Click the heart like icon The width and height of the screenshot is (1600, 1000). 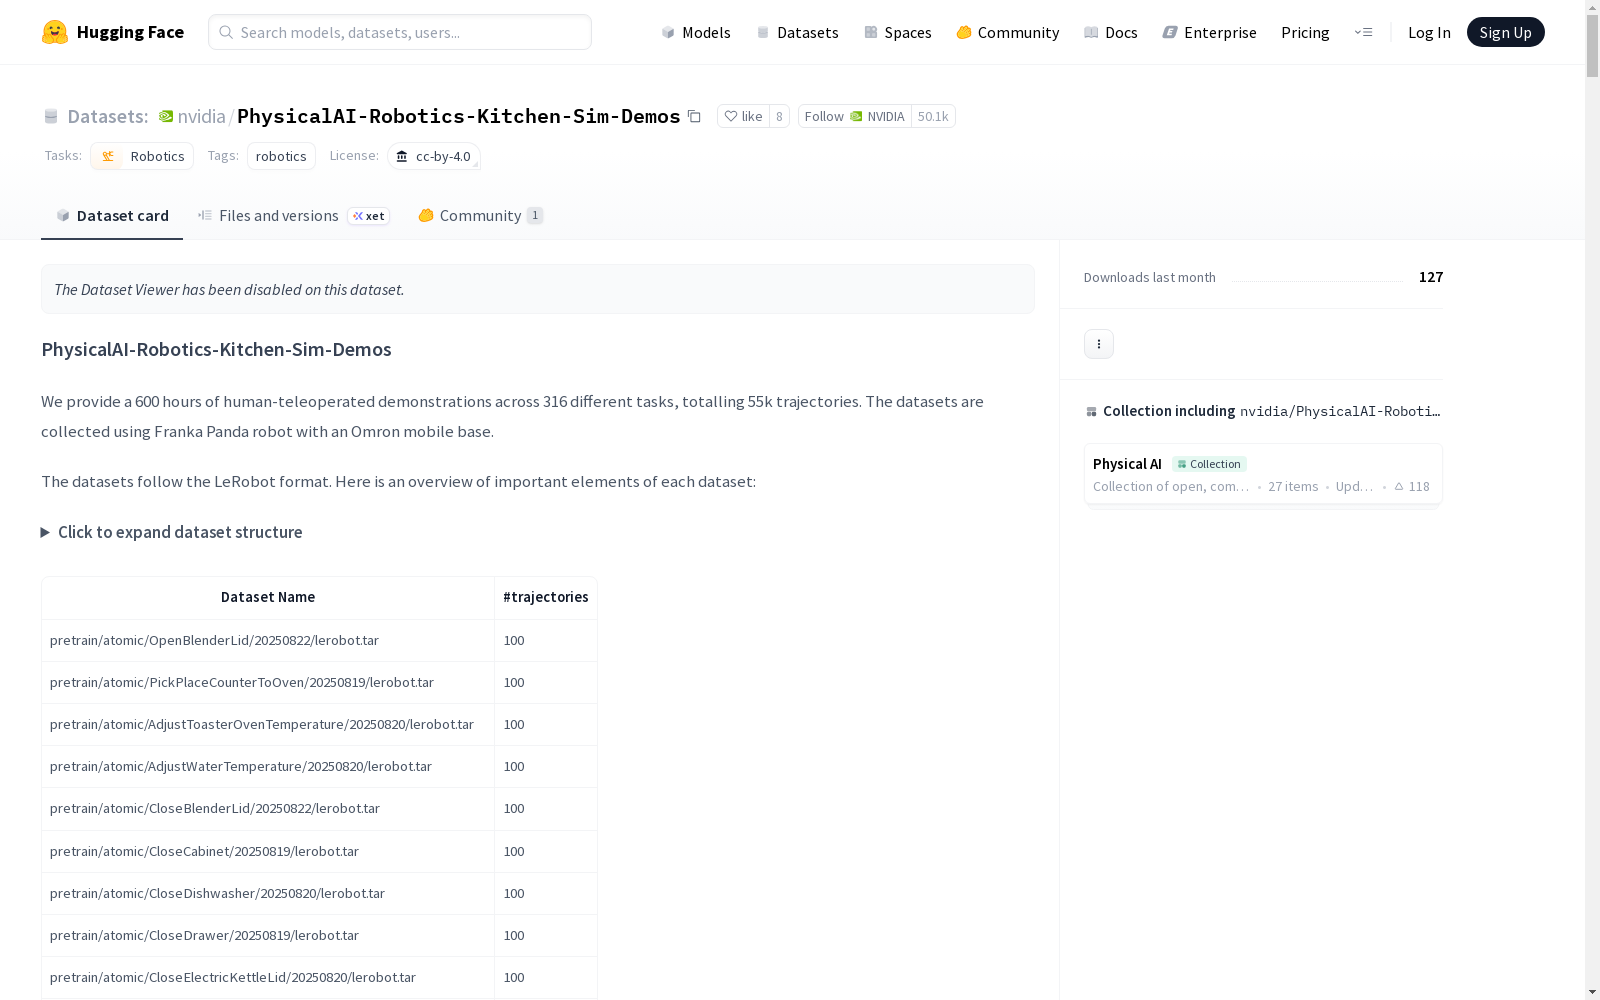pyautogui.click(x=731, y=116)
